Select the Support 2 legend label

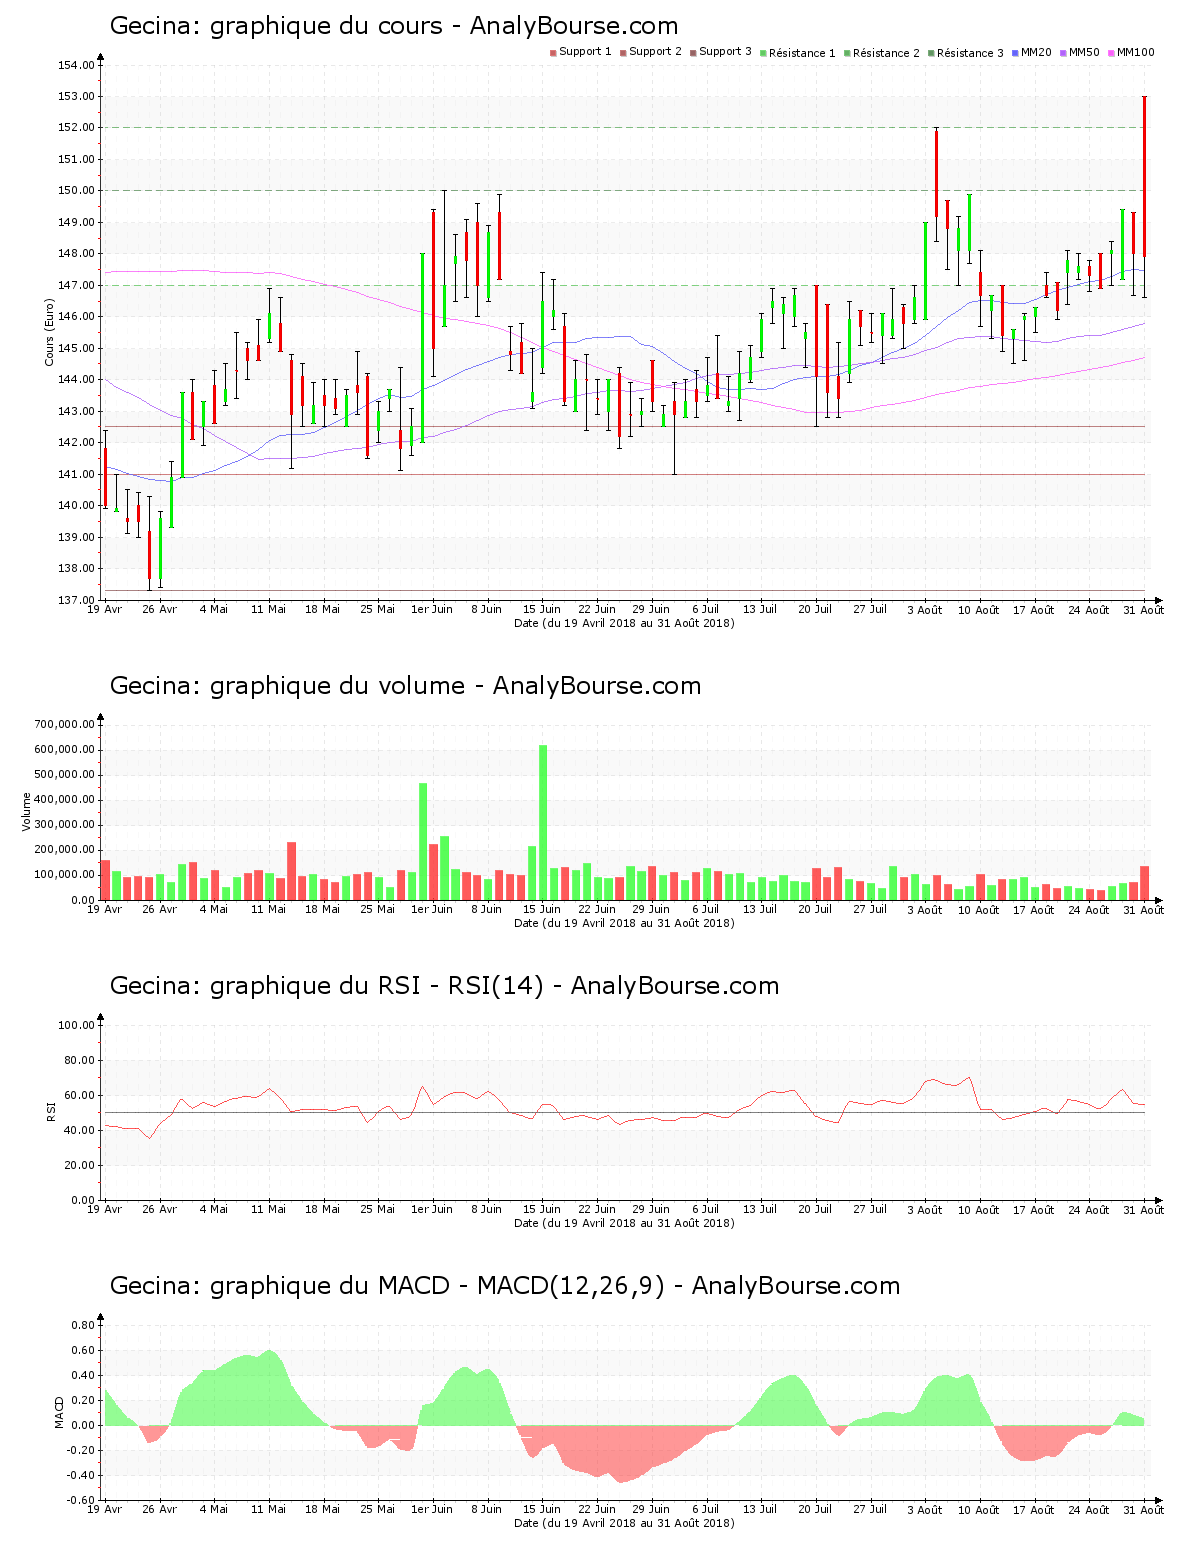[x=655, y=52]
